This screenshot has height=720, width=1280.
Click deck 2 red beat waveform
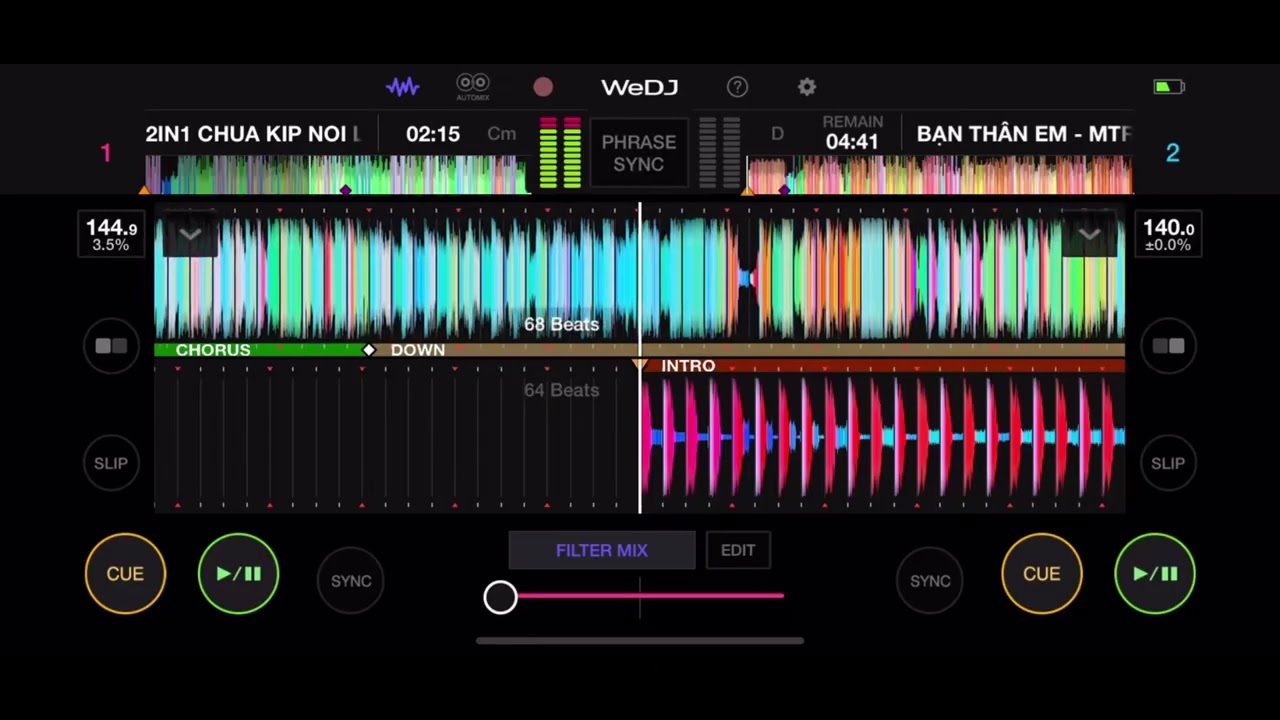(883, 437)
